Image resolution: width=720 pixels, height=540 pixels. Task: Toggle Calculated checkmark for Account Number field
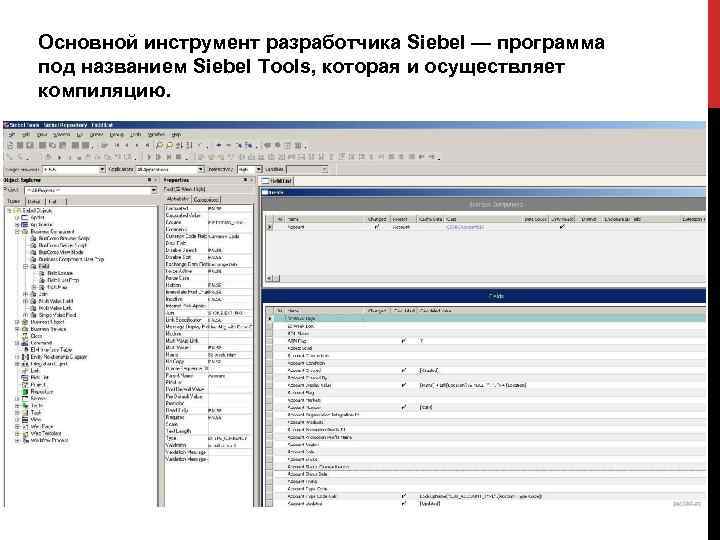[404, 407]
